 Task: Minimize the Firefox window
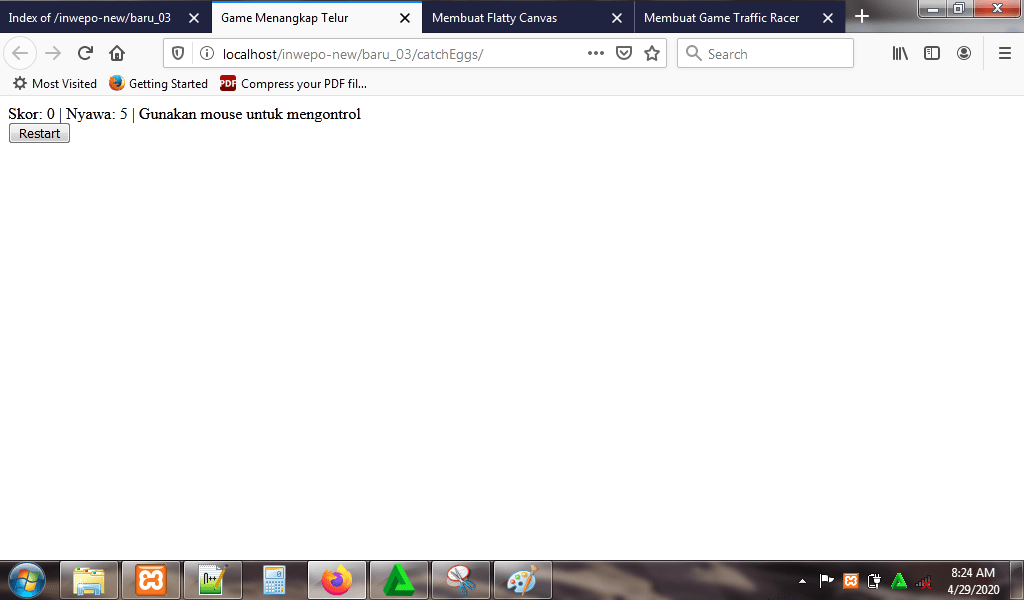click(x=933, y=9)
